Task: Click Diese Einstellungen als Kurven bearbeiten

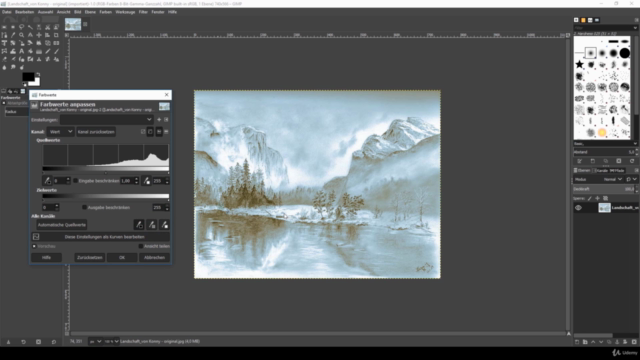Action: pos(100,237)
